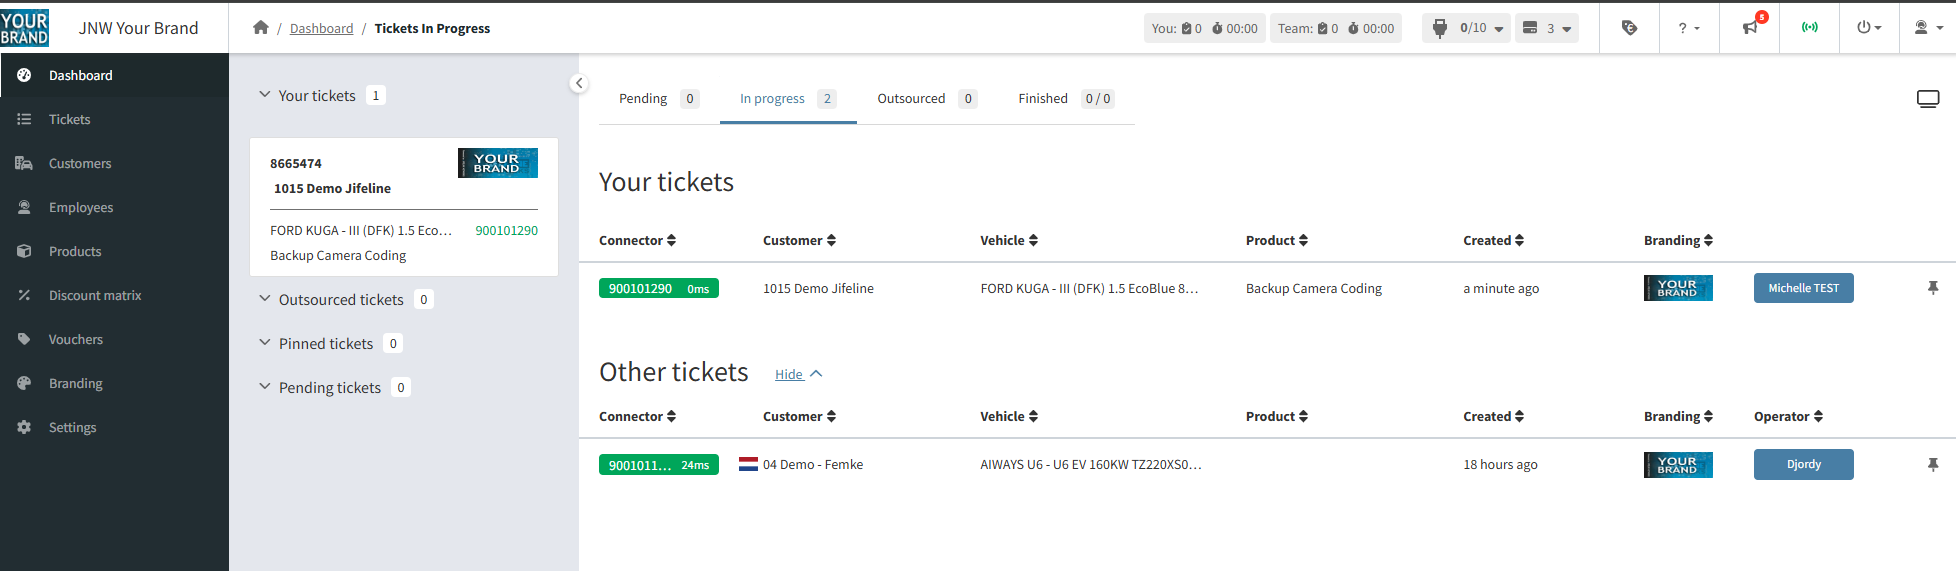The width and height of the screenshot is (1956, 571).
Task: Collapse the left ticket side panel
Action: (579, 84)
